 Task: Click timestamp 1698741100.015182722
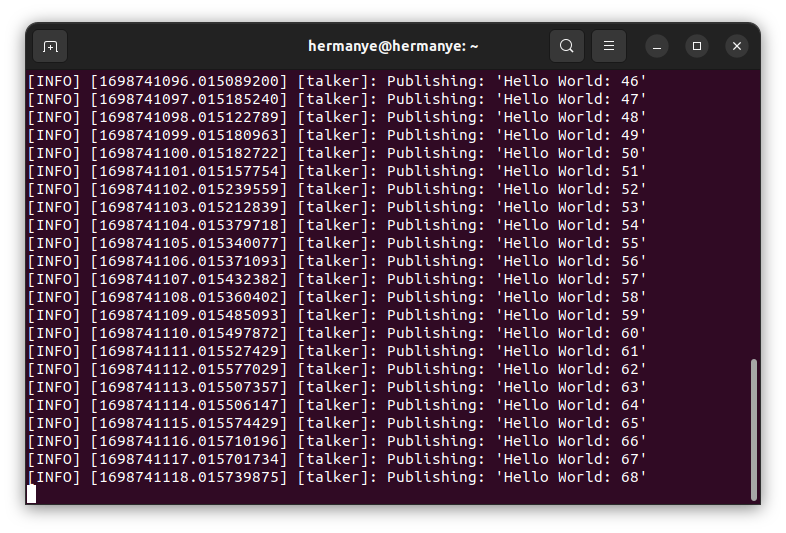(189, 153)
